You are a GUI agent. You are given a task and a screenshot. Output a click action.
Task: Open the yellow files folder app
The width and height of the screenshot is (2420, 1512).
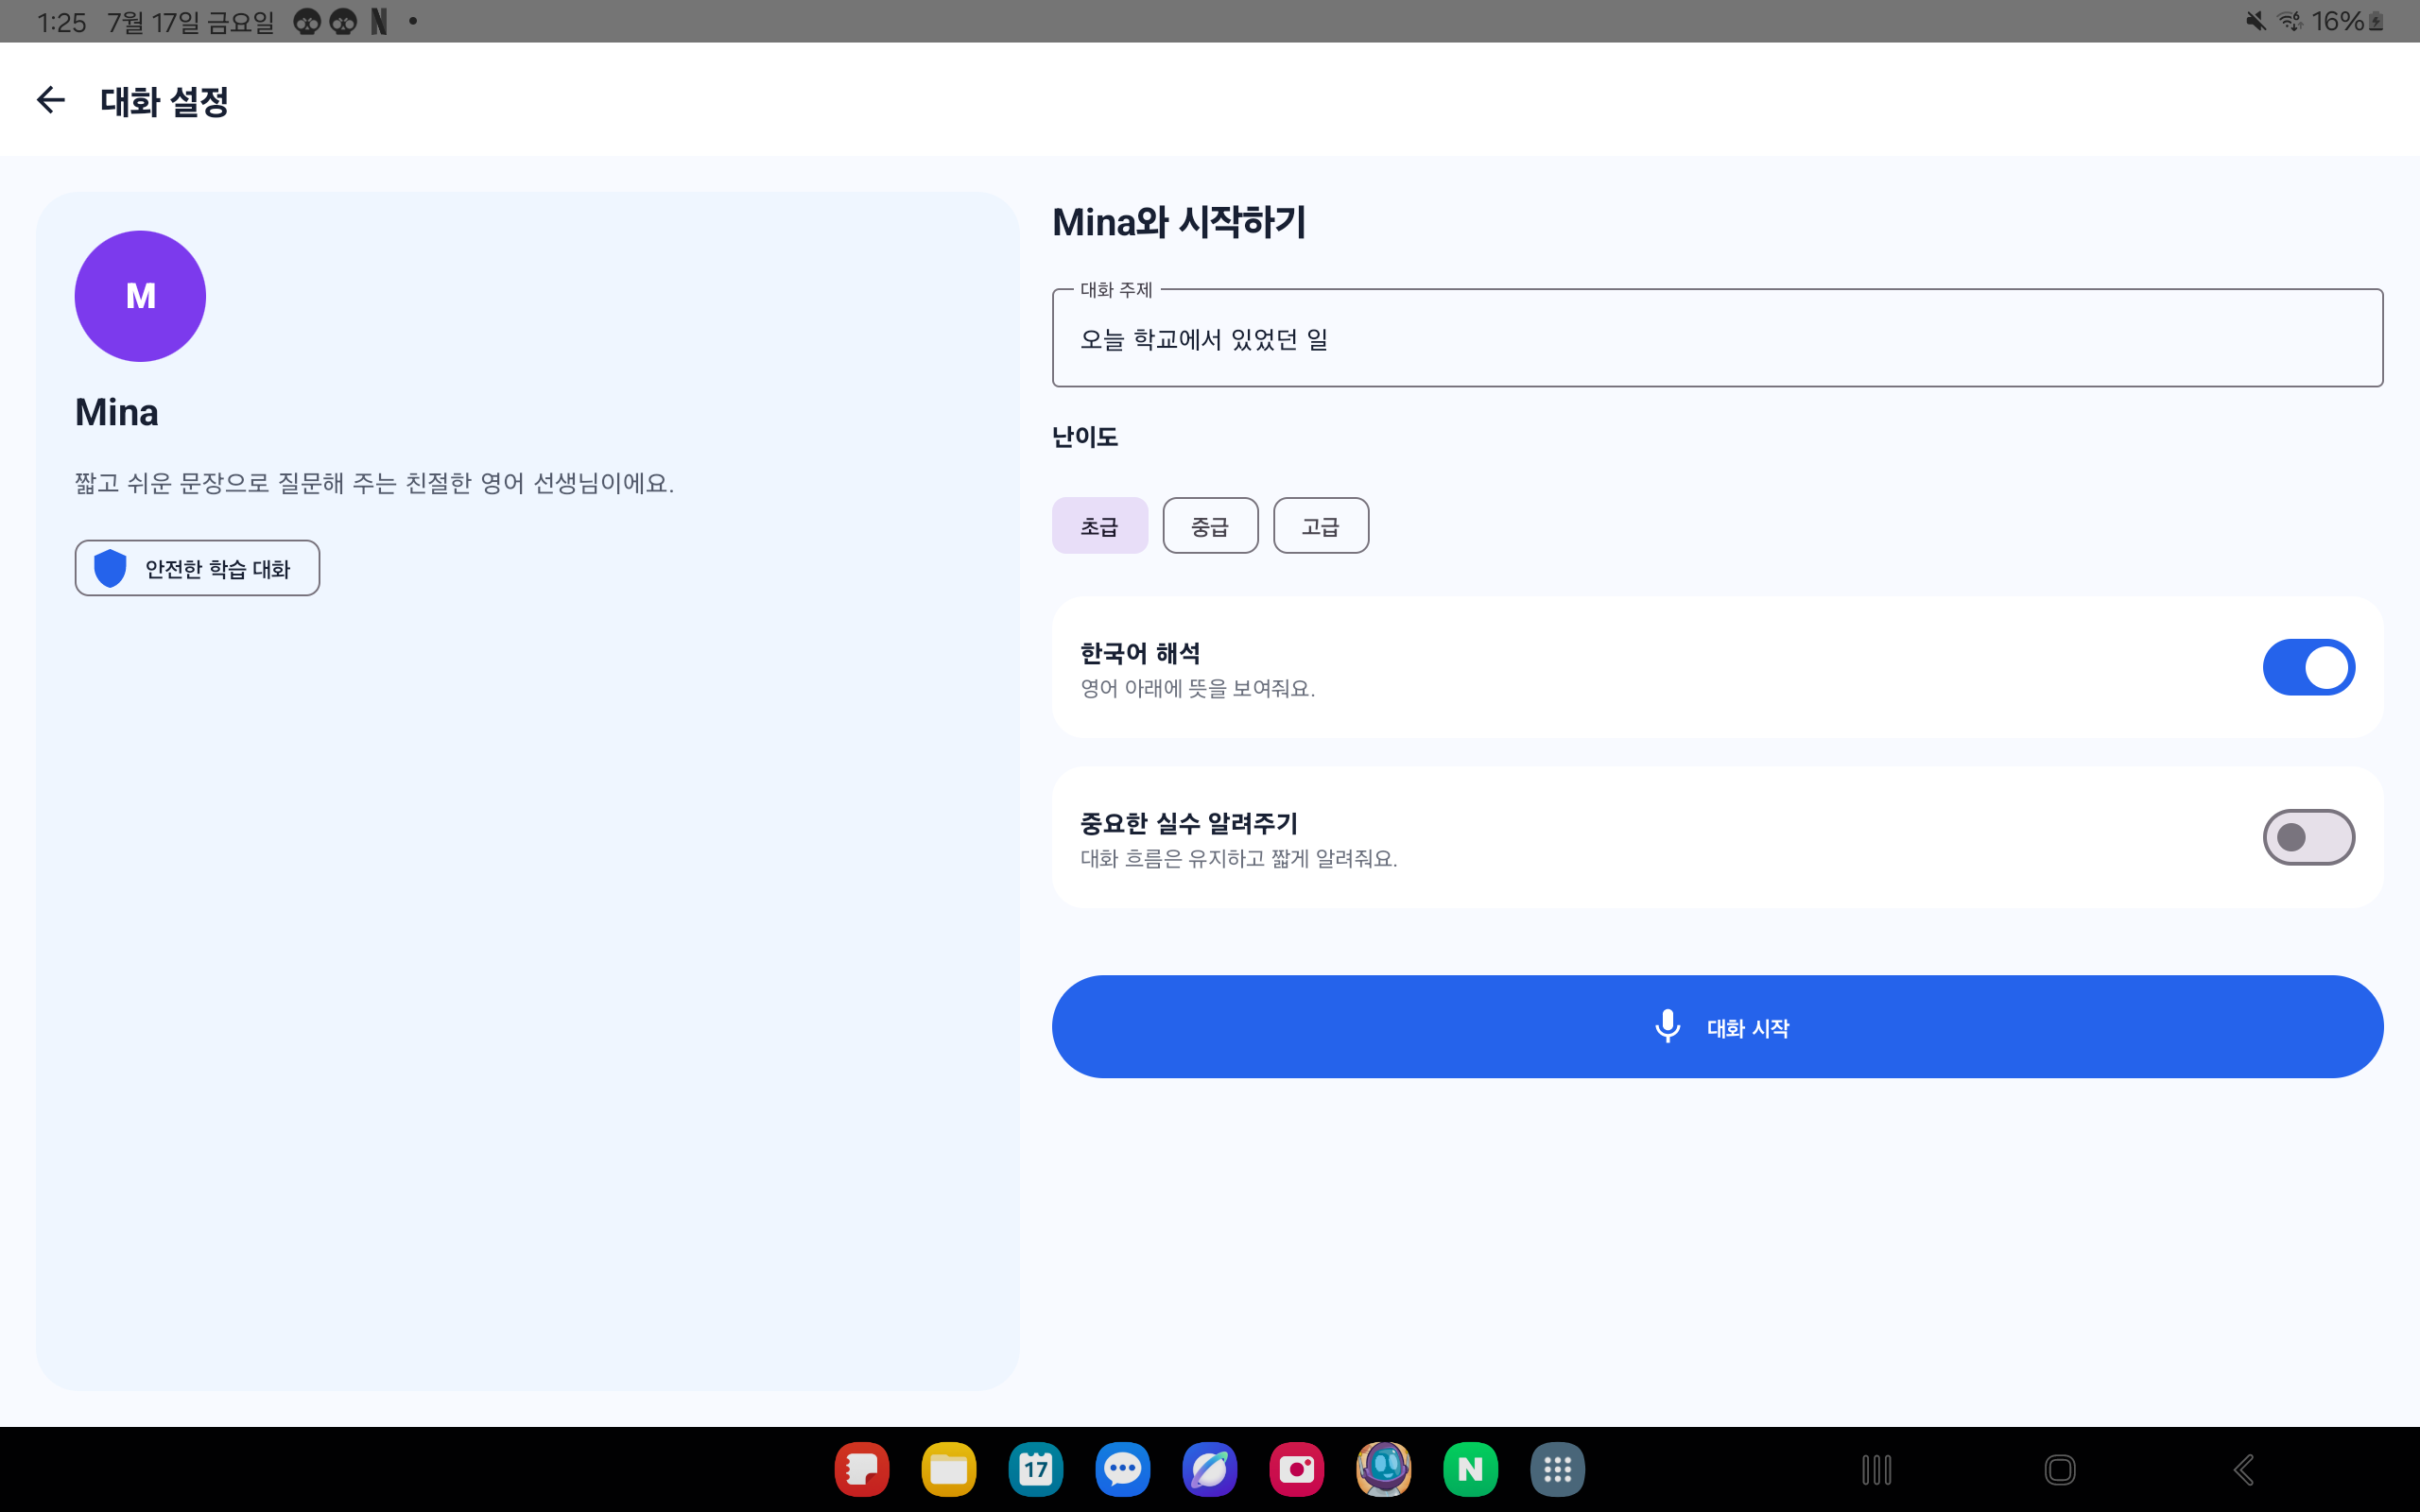click(x=949, y=1469)
